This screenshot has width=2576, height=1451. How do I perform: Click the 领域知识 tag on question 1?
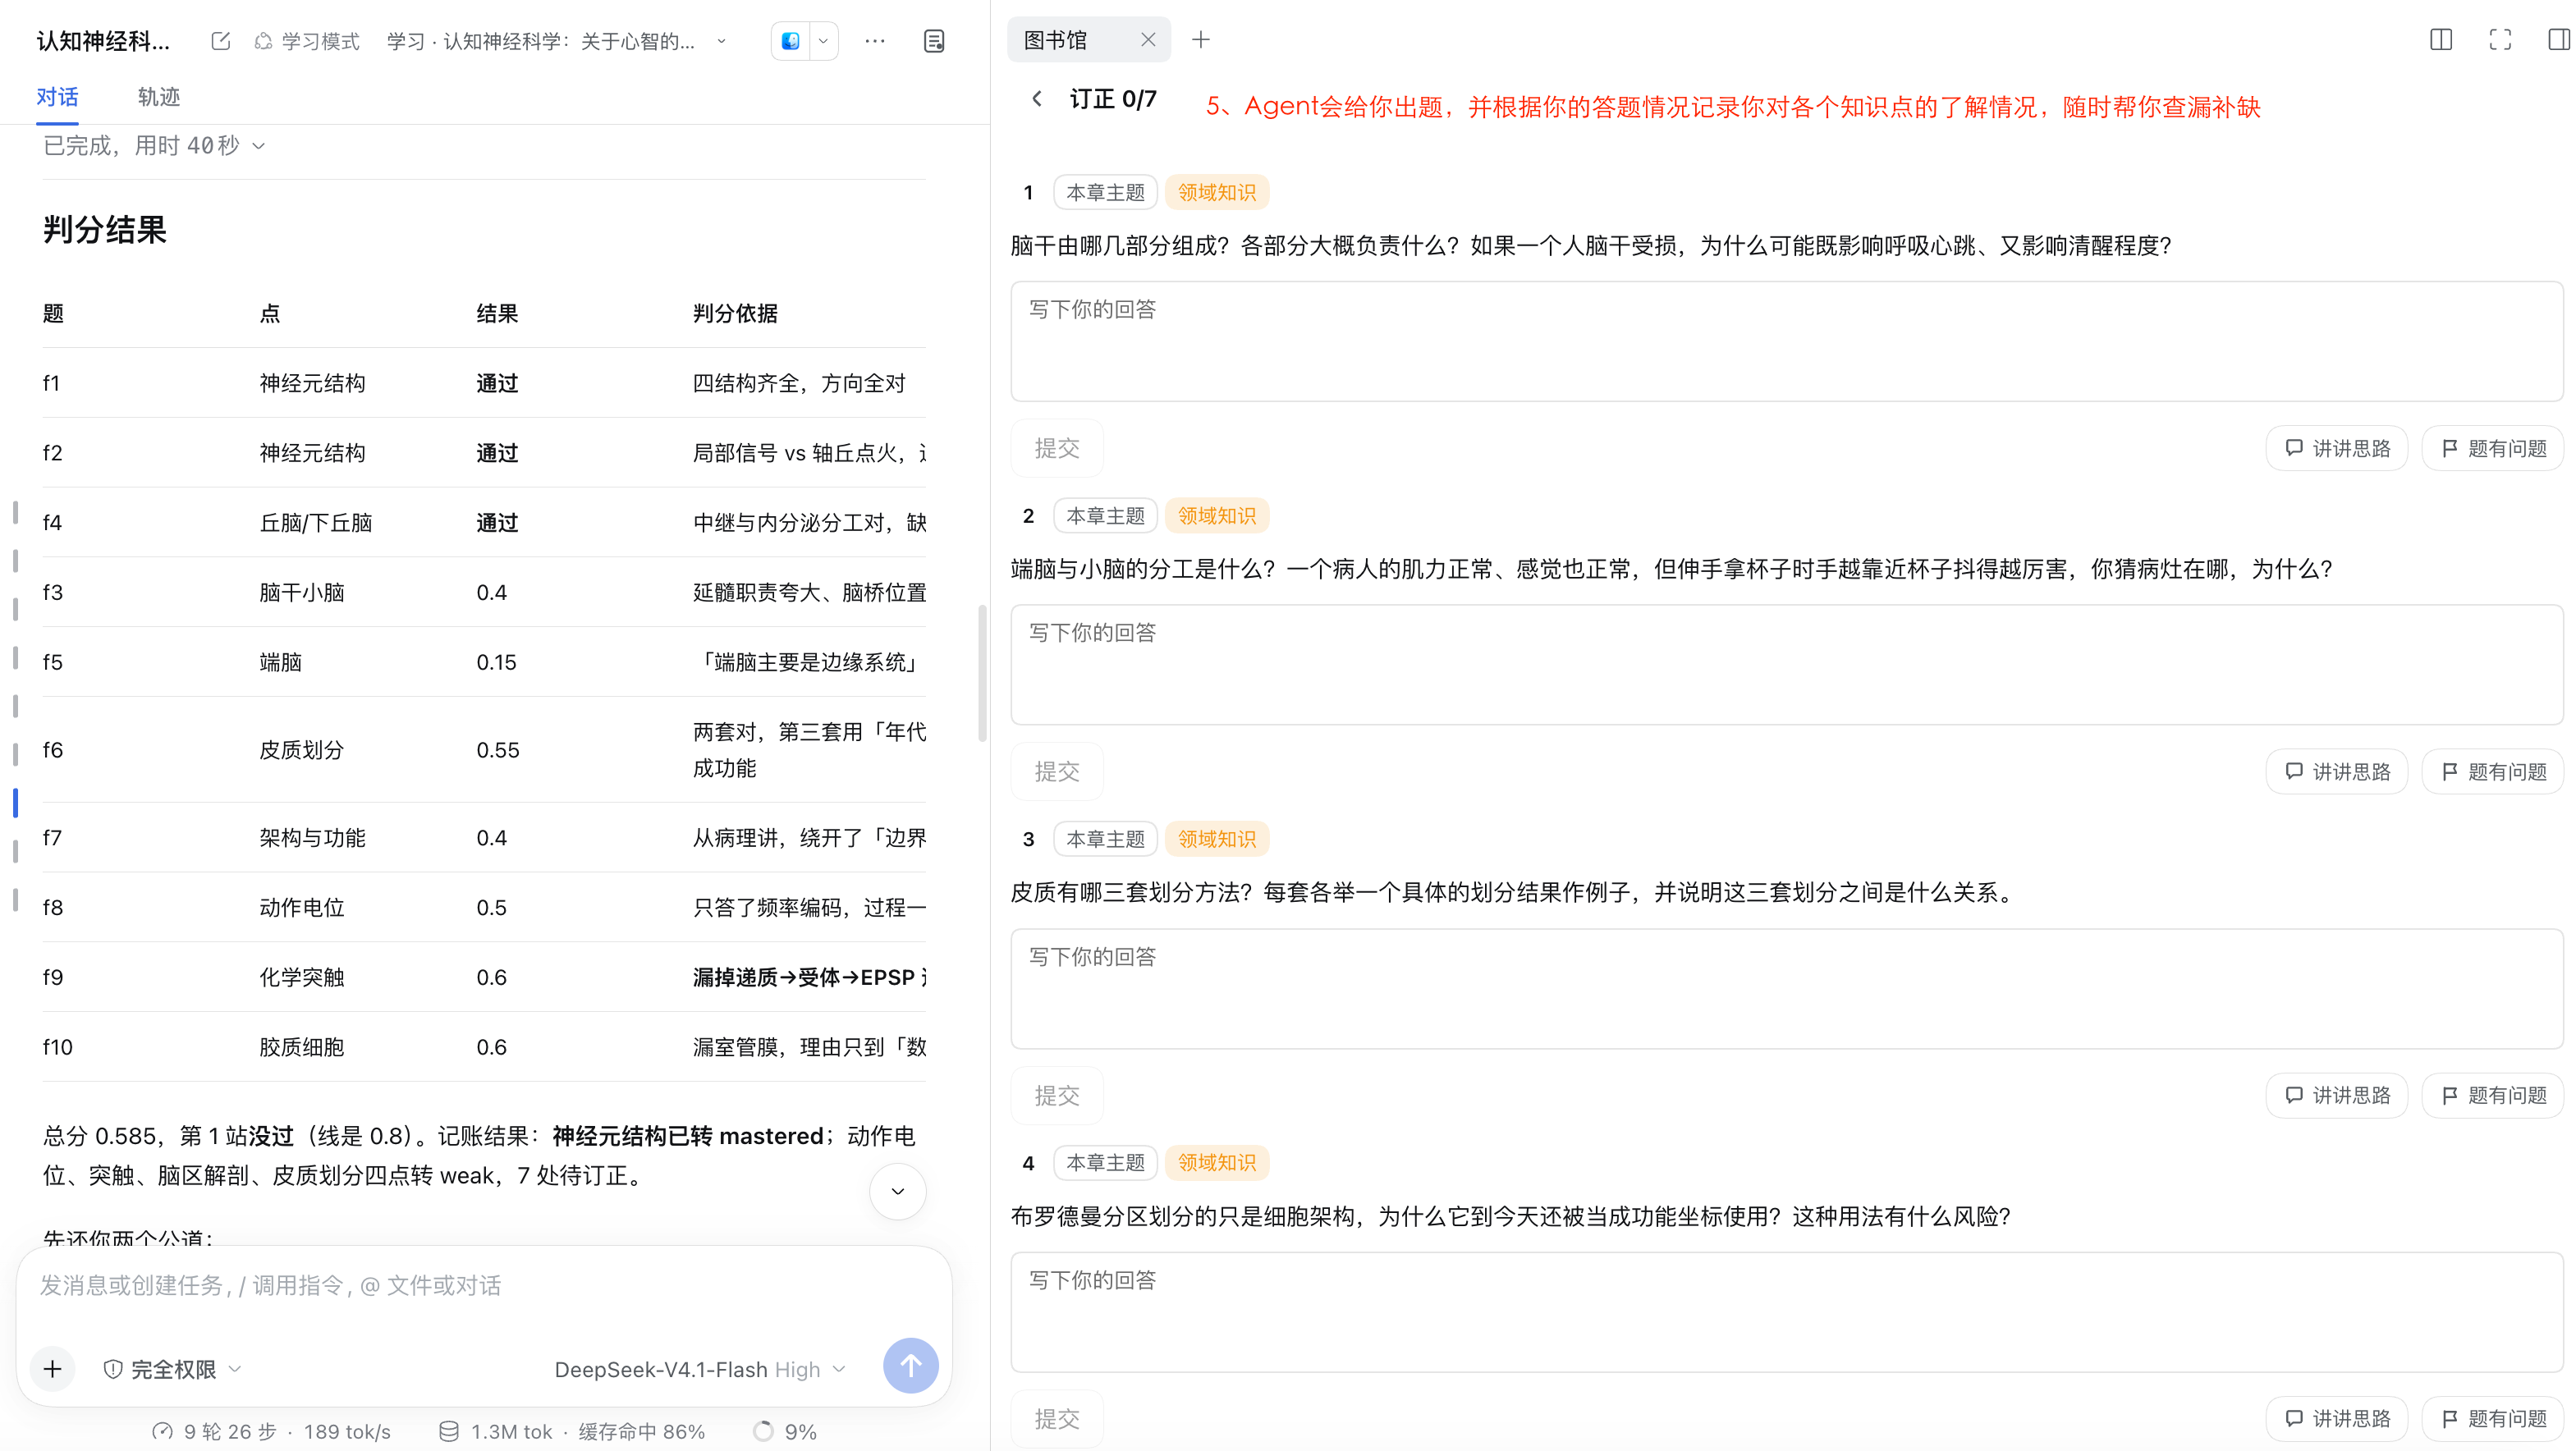(1217, 192)
